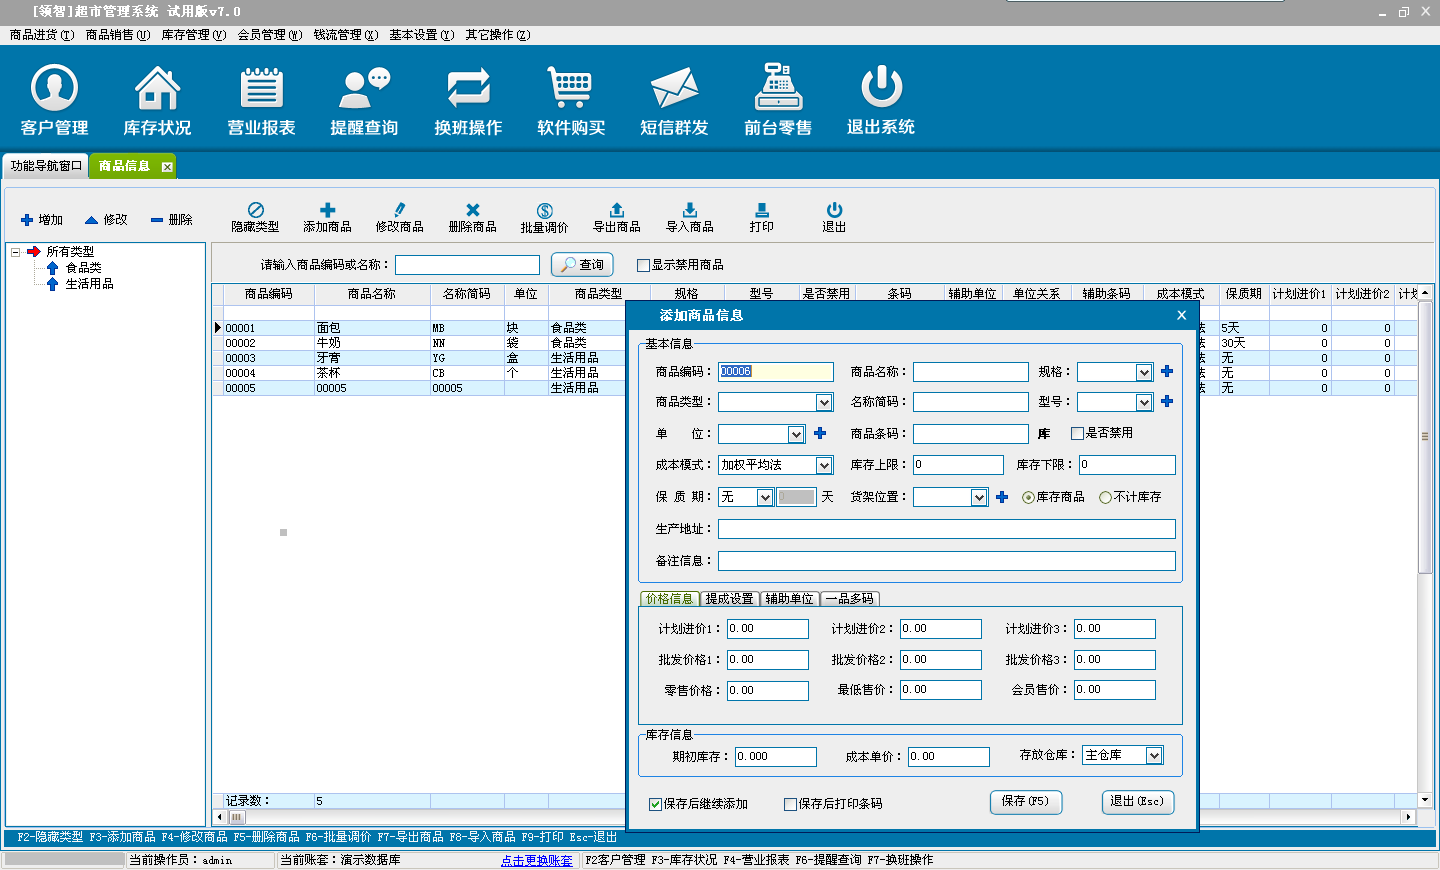Screen dimensions: 1440x870
Task: Open the 商品进货 menu
Action: click(x=42, y=35)
